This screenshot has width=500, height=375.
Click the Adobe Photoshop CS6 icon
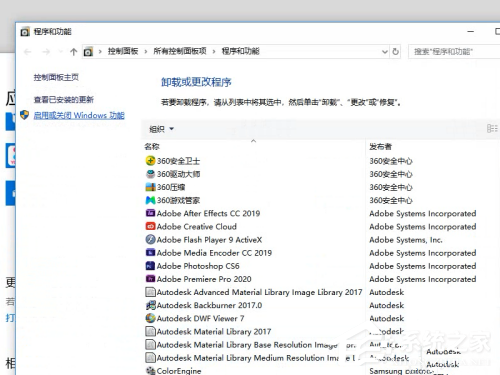coord(150,266)
